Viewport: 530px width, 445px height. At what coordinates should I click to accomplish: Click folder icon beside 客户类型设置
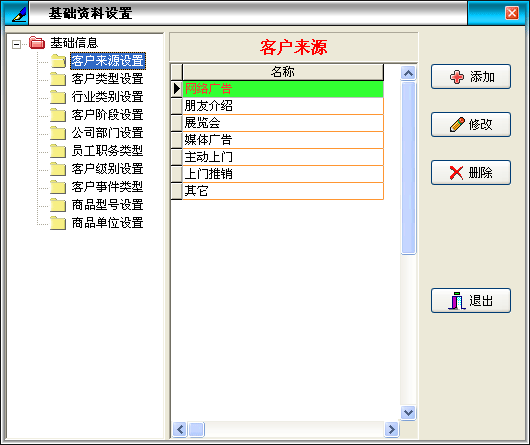[58, 79]
